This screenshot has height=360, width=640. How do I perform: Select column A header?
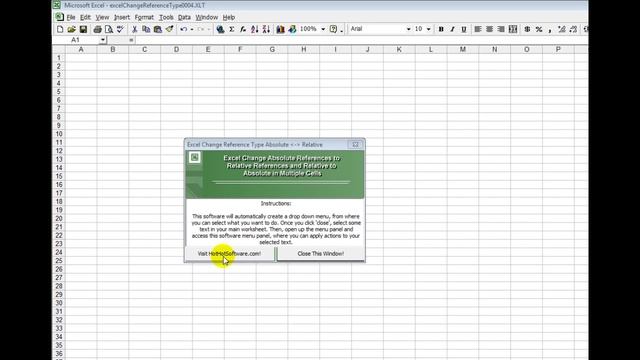(81, 49)
